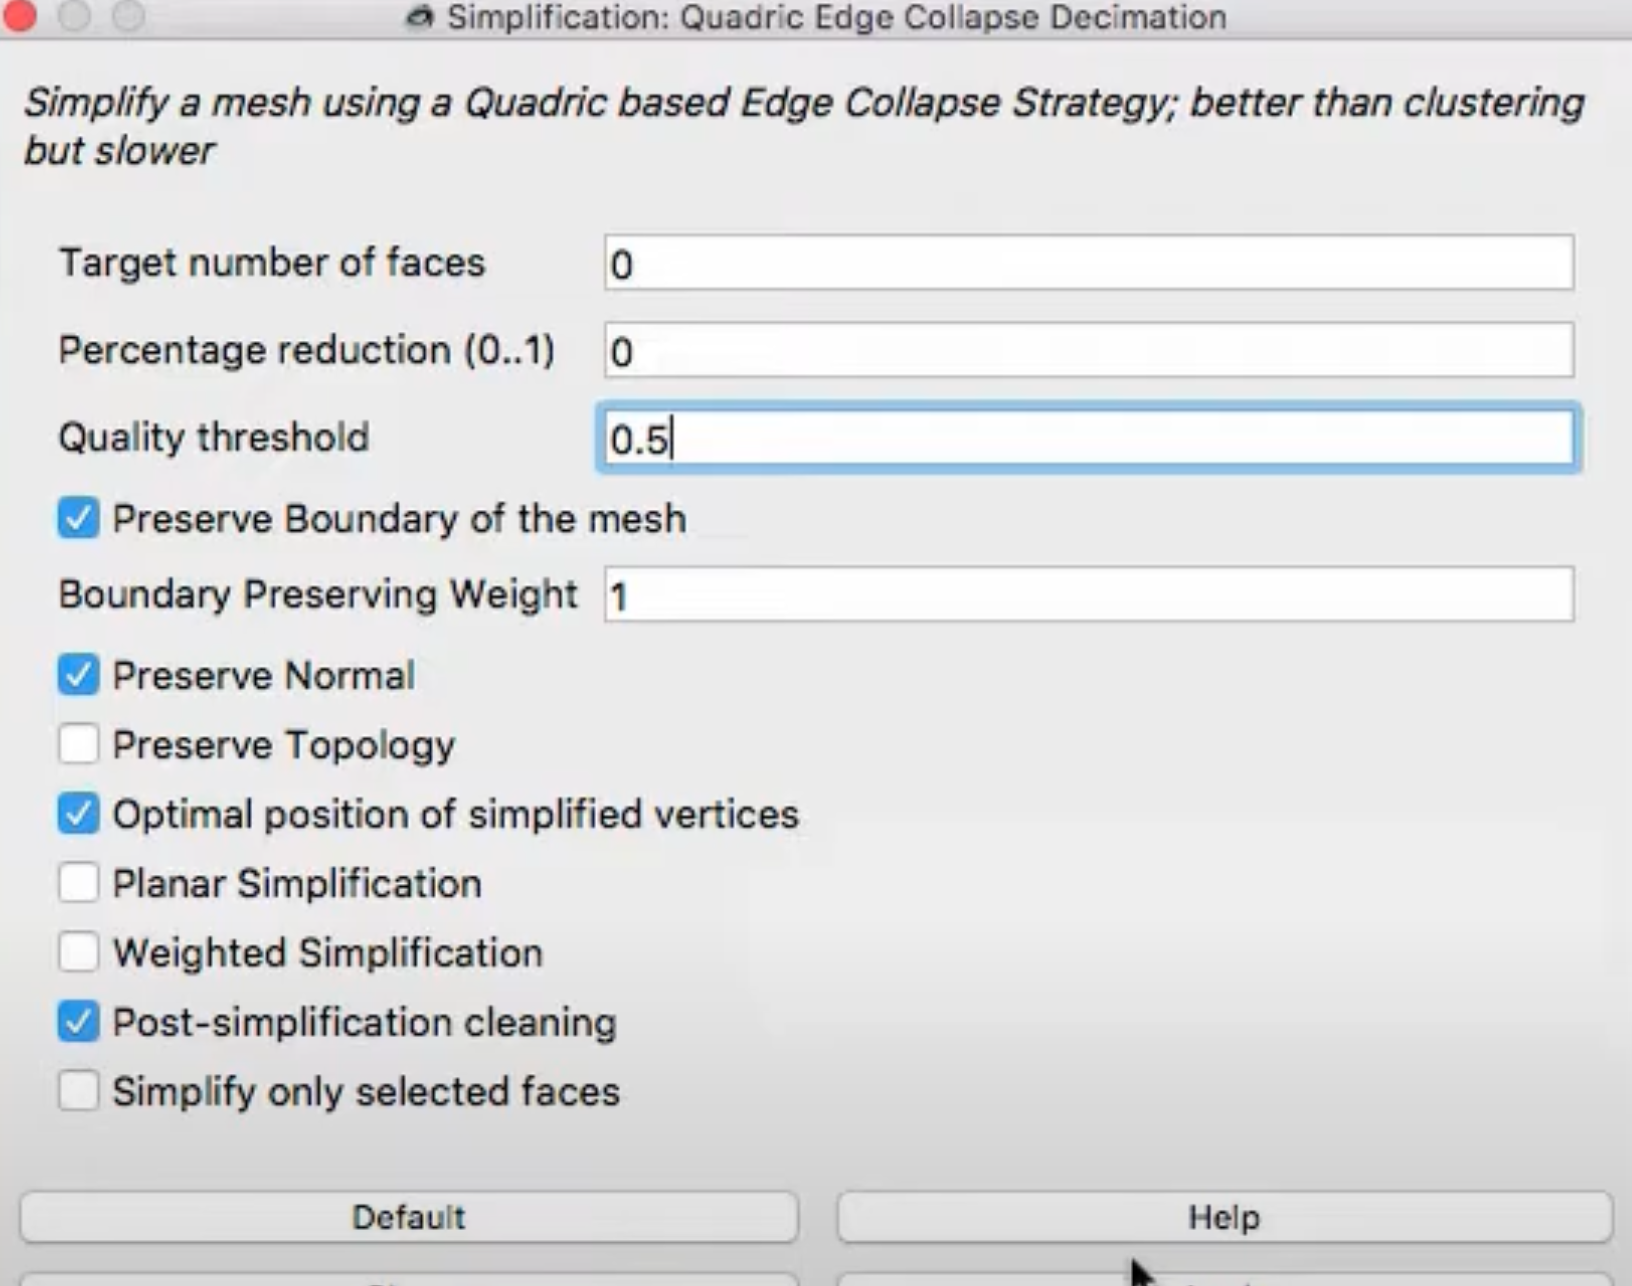This screenshot has width=1632, height=1286.
Task: Click the Planar Simplification label text
Action: tap(296, 884)
